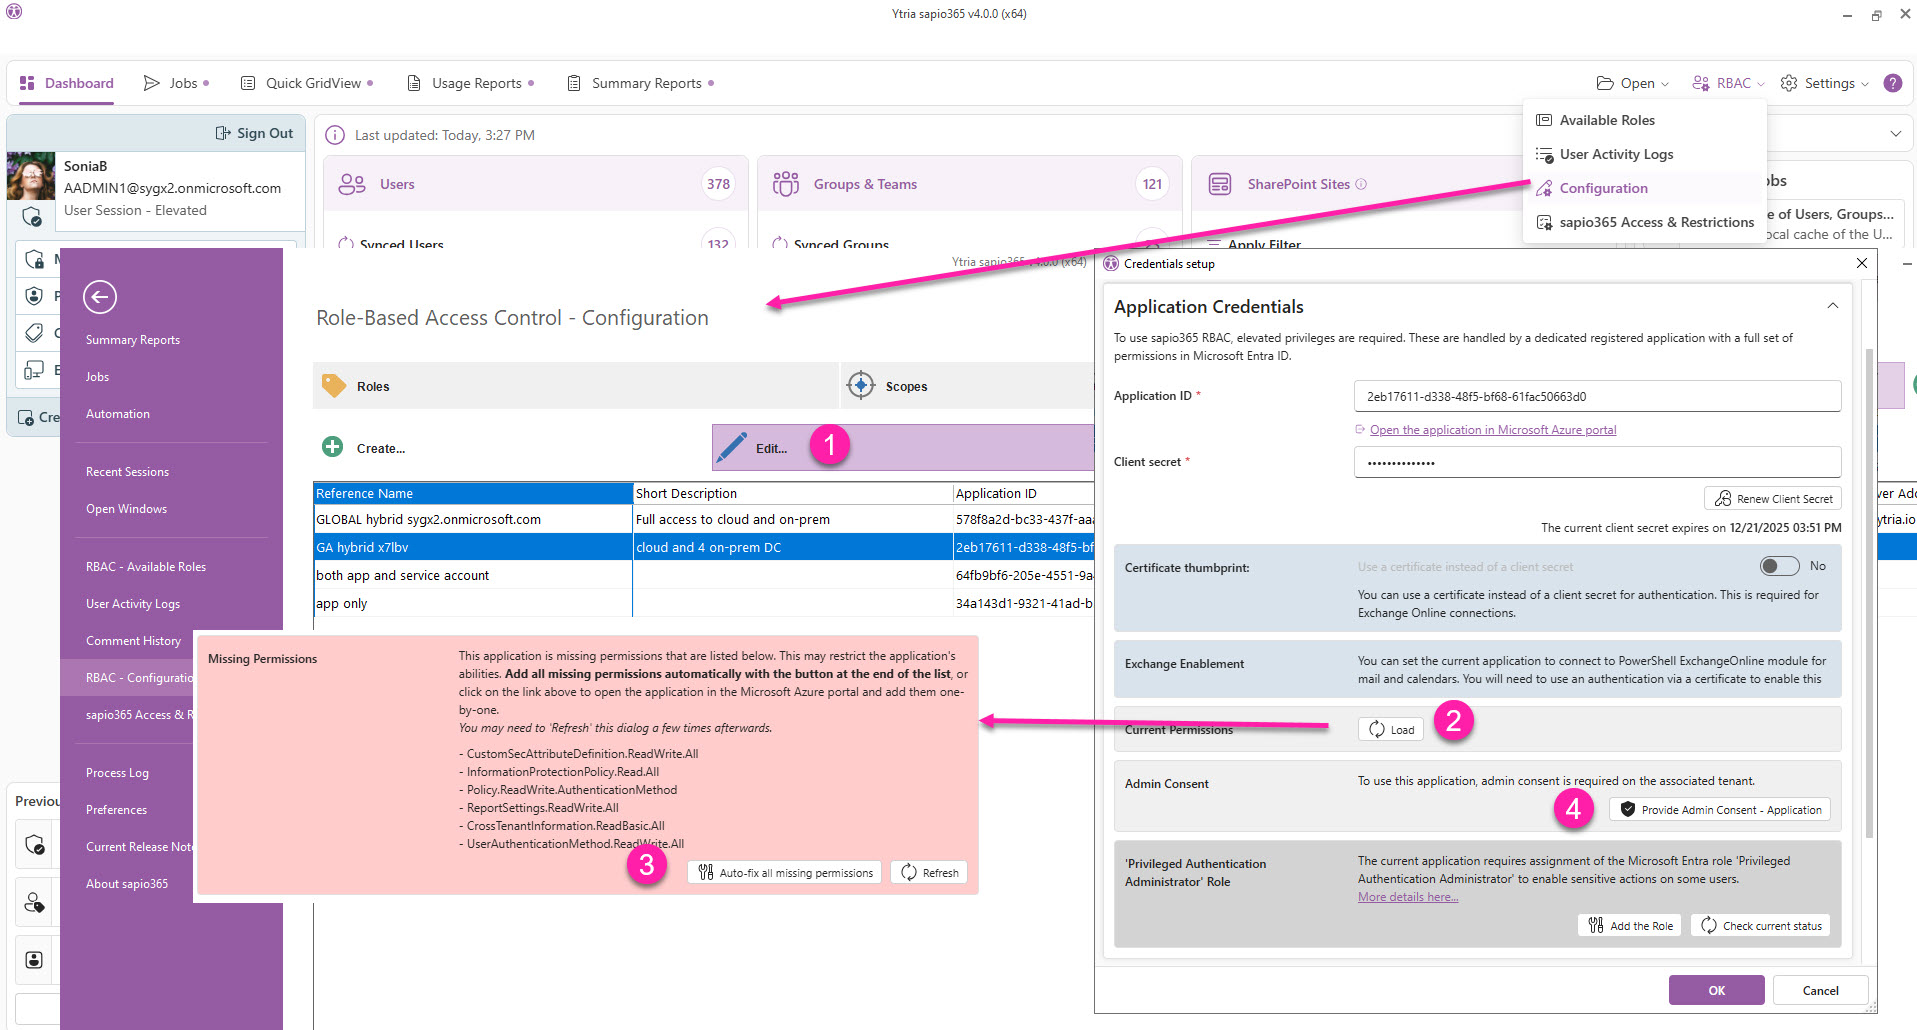Collapse the Application Credentials section
This screenshot has width=1917, height=1030.
tap(1832, 306)
